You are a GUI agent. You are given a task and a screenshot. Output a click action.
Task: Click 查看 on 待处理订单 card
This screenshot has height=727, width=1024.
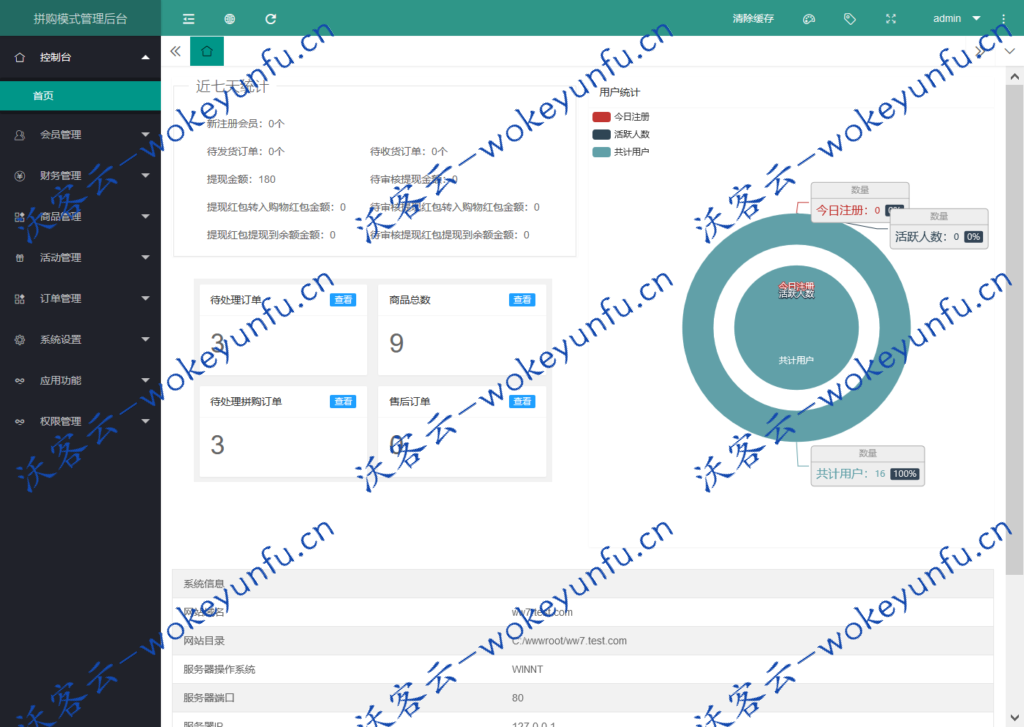(x=343, y=300)
